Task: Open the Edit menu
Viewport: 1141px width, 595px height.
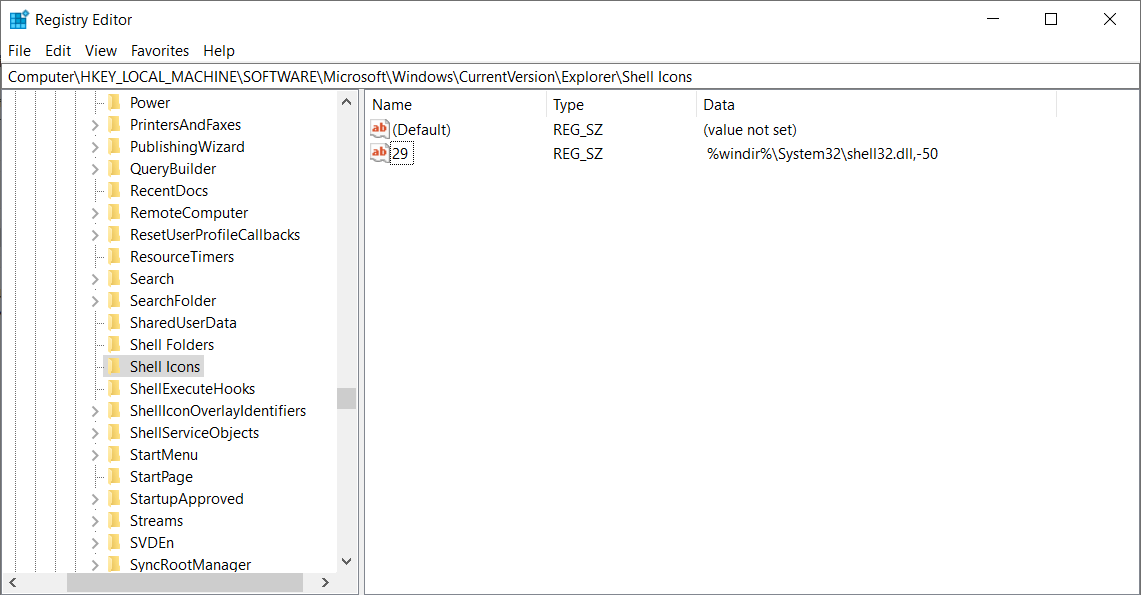Action: point(57,51)
